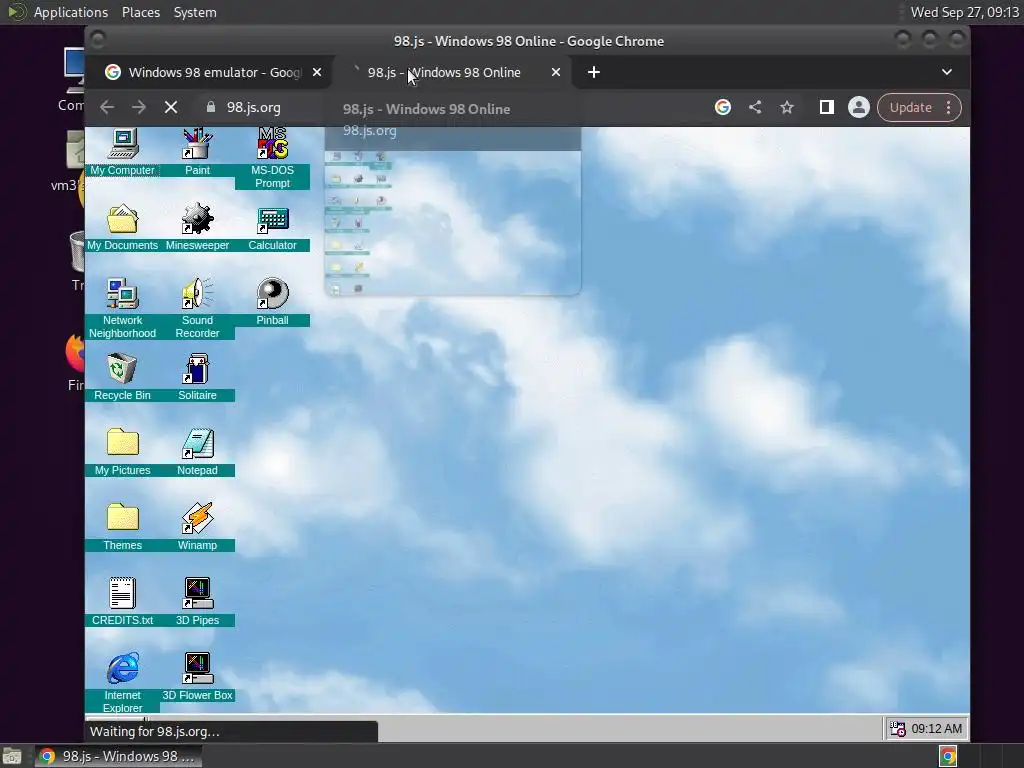Open the Sound Recorder icon
Image resolution: width=1024 pixels, height=768 pixels.
197,308
